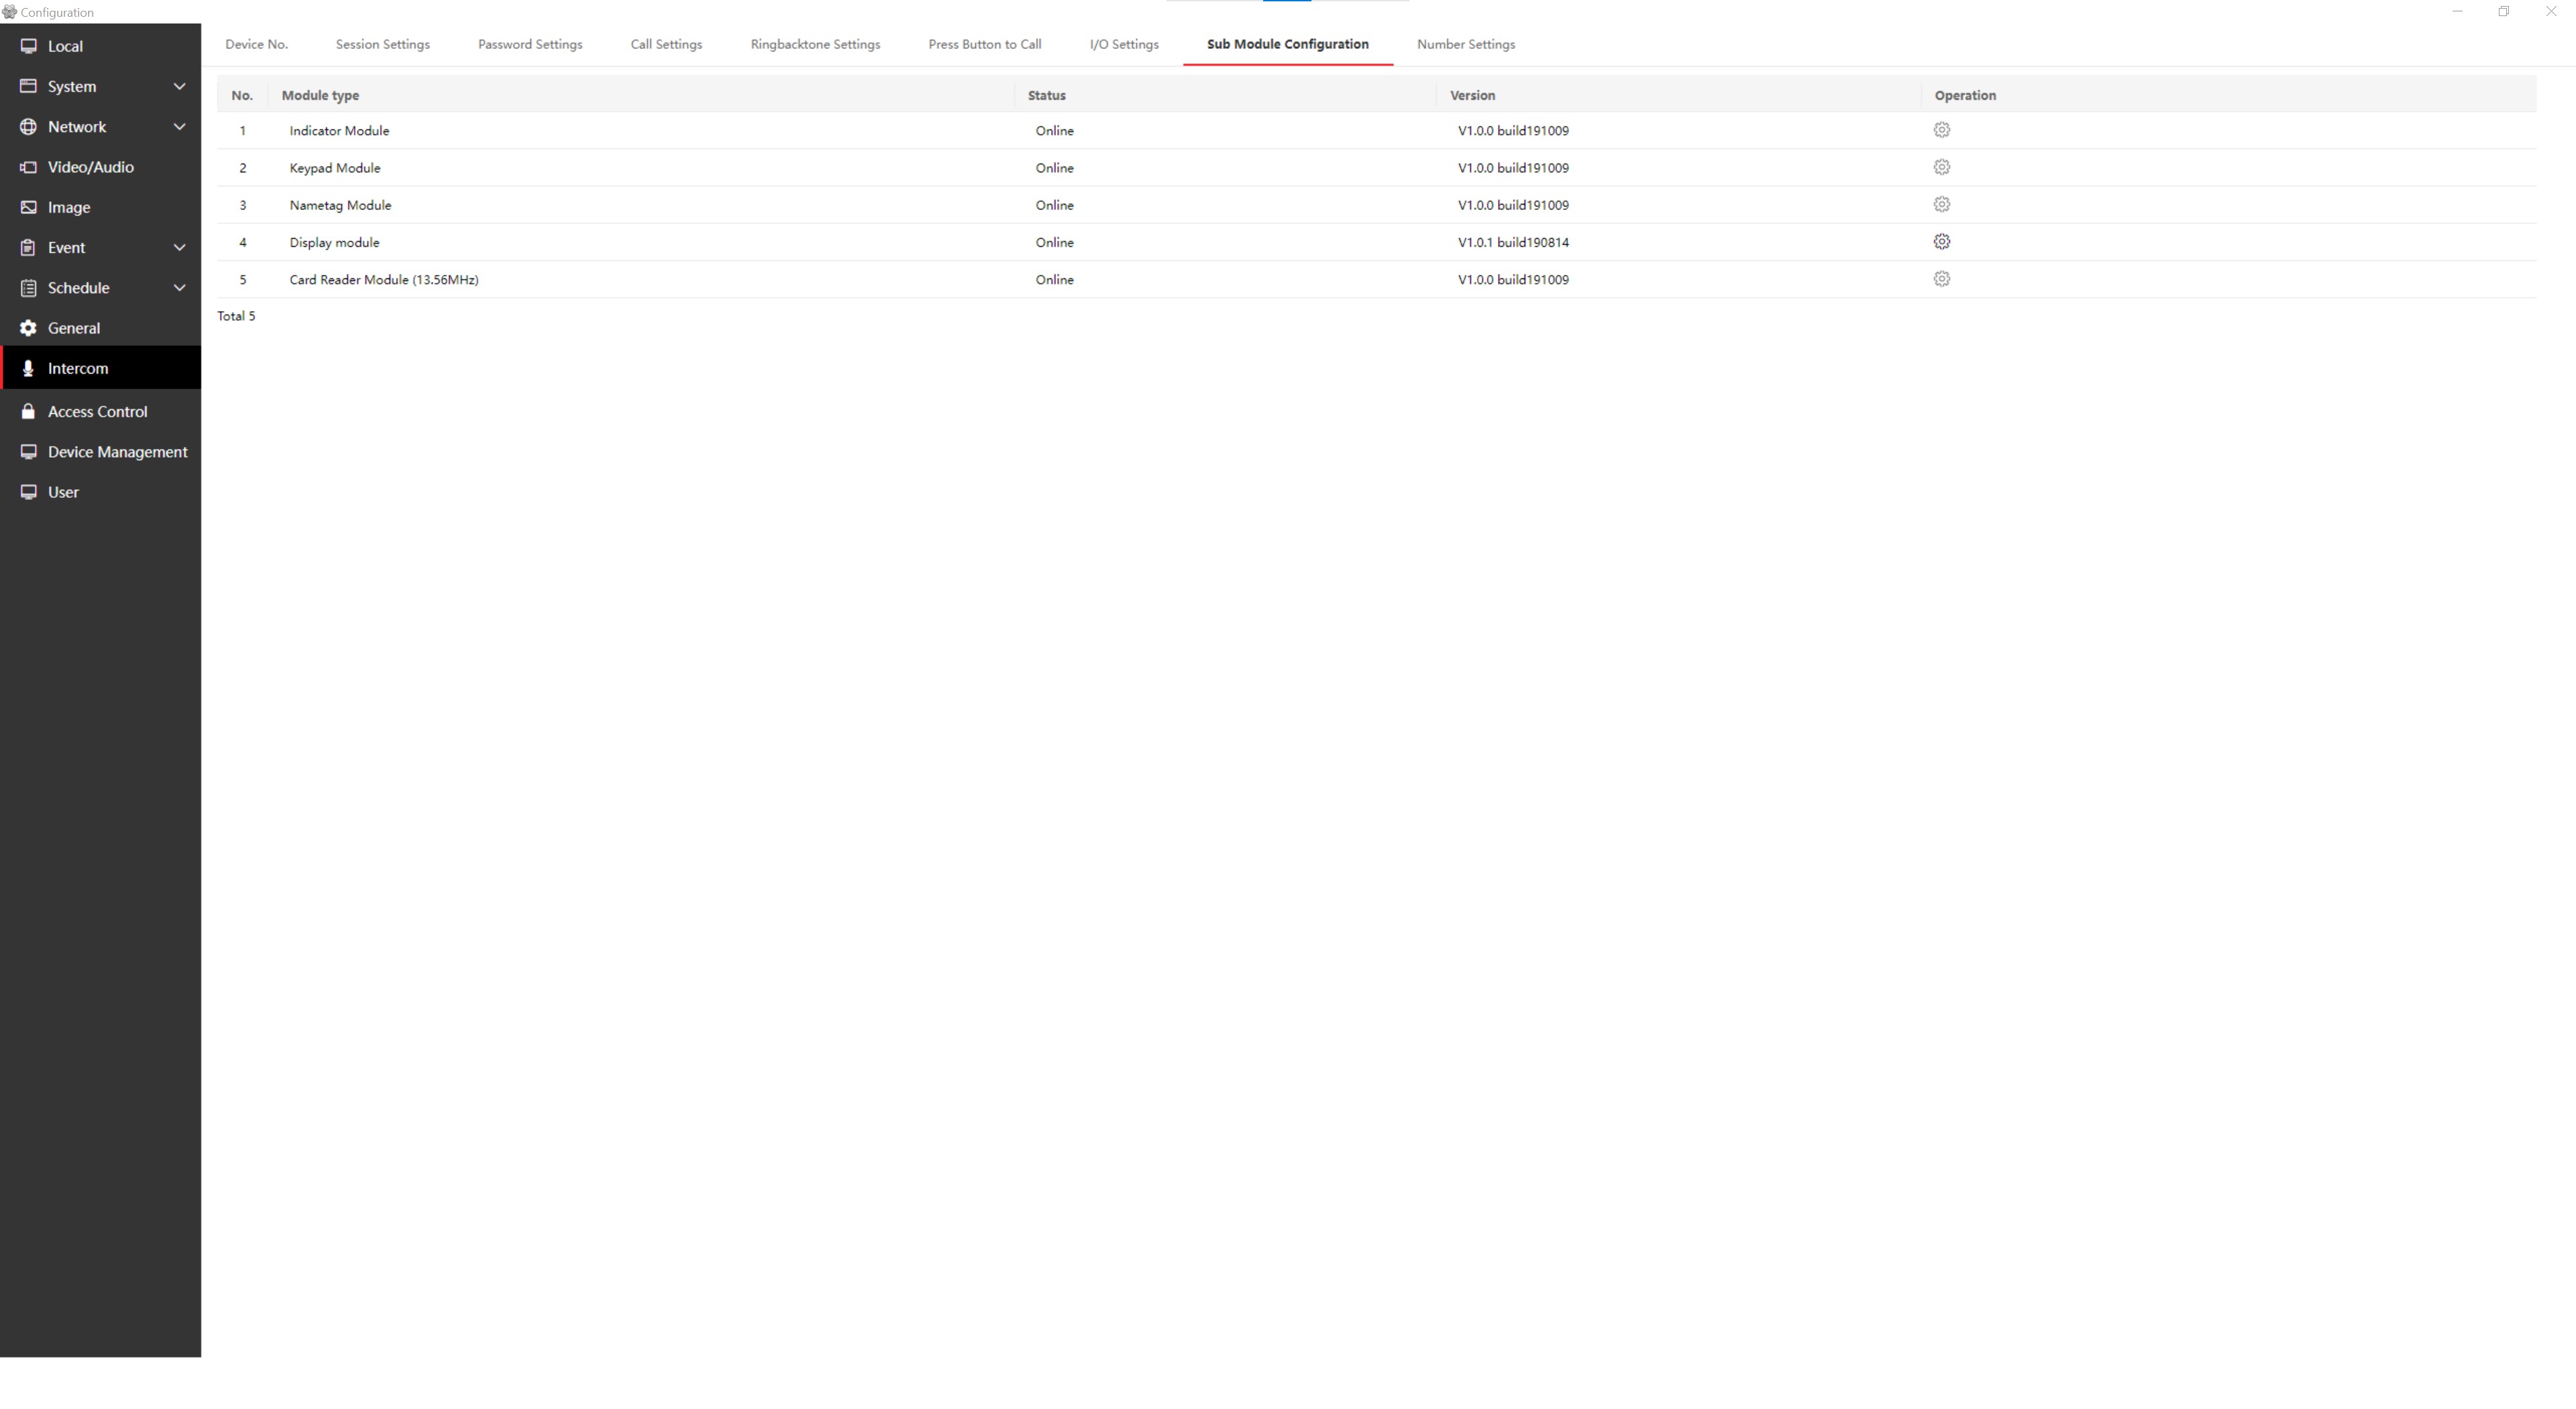The image size is (2576, 1409).
Task: Click the gear icon for Display module
Action: pos(1941,241)
